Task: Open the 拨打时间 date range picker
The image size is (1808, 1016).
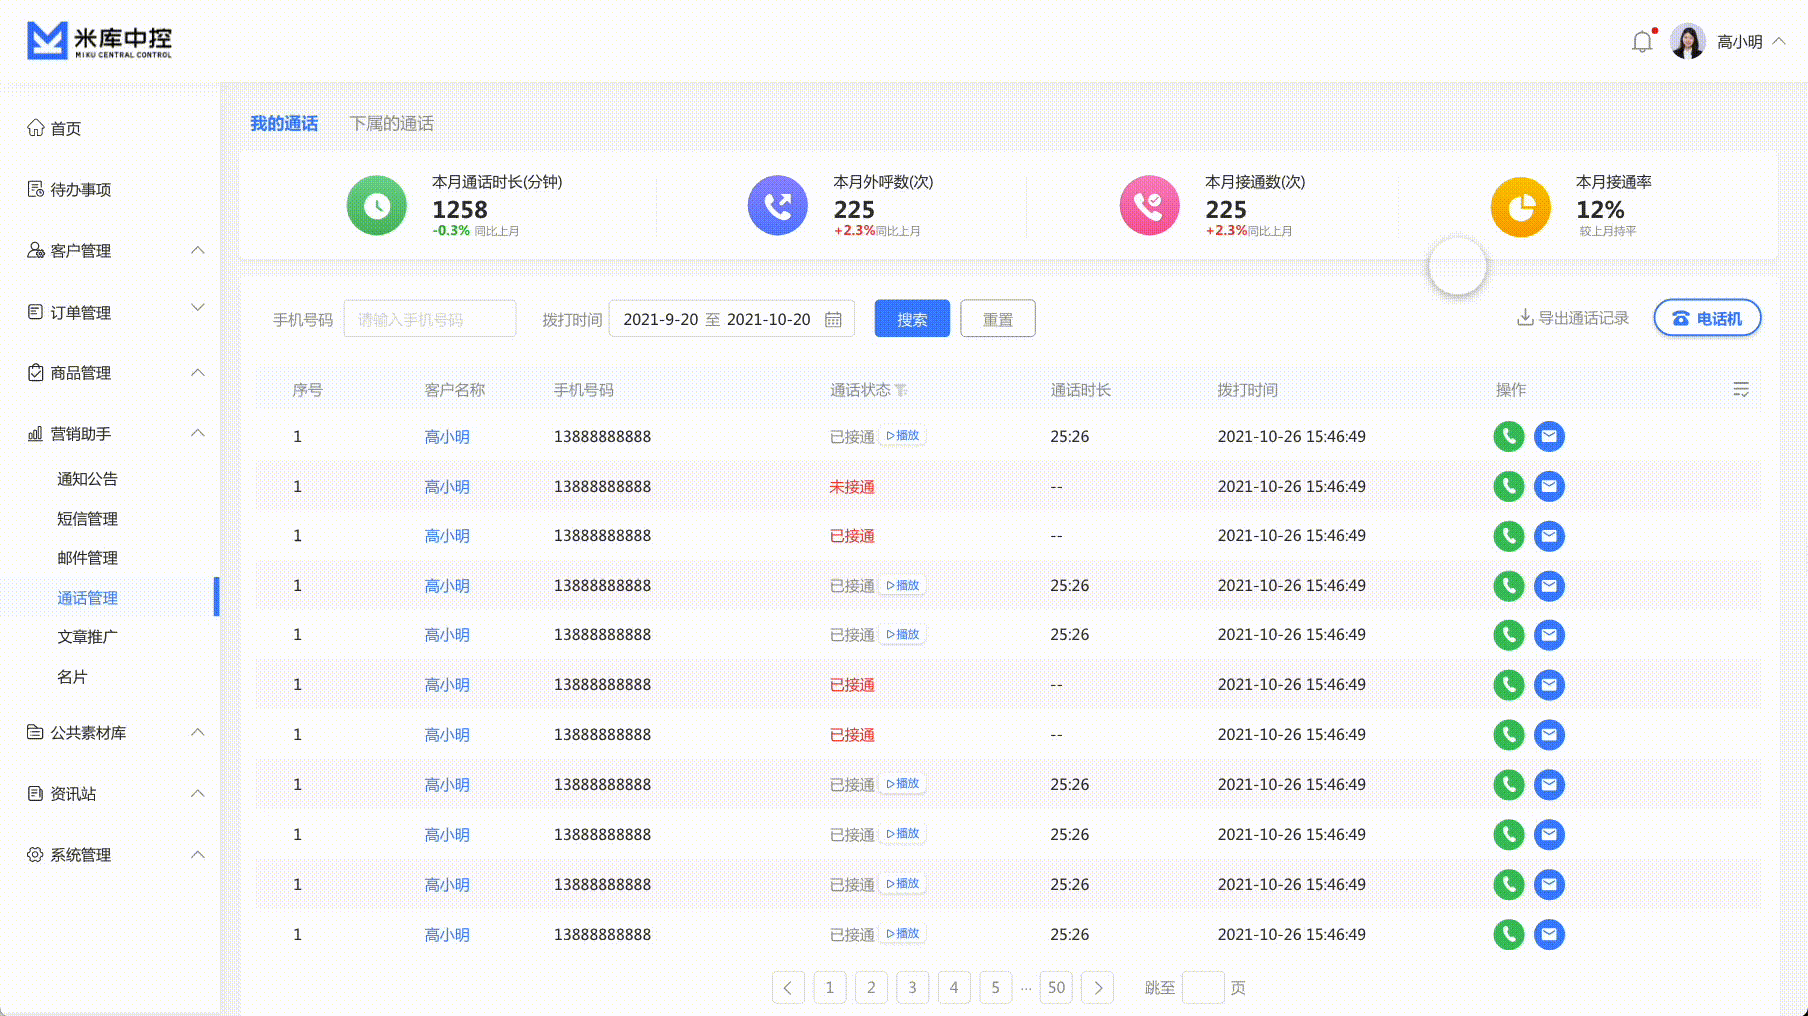Action: [731, 319]
